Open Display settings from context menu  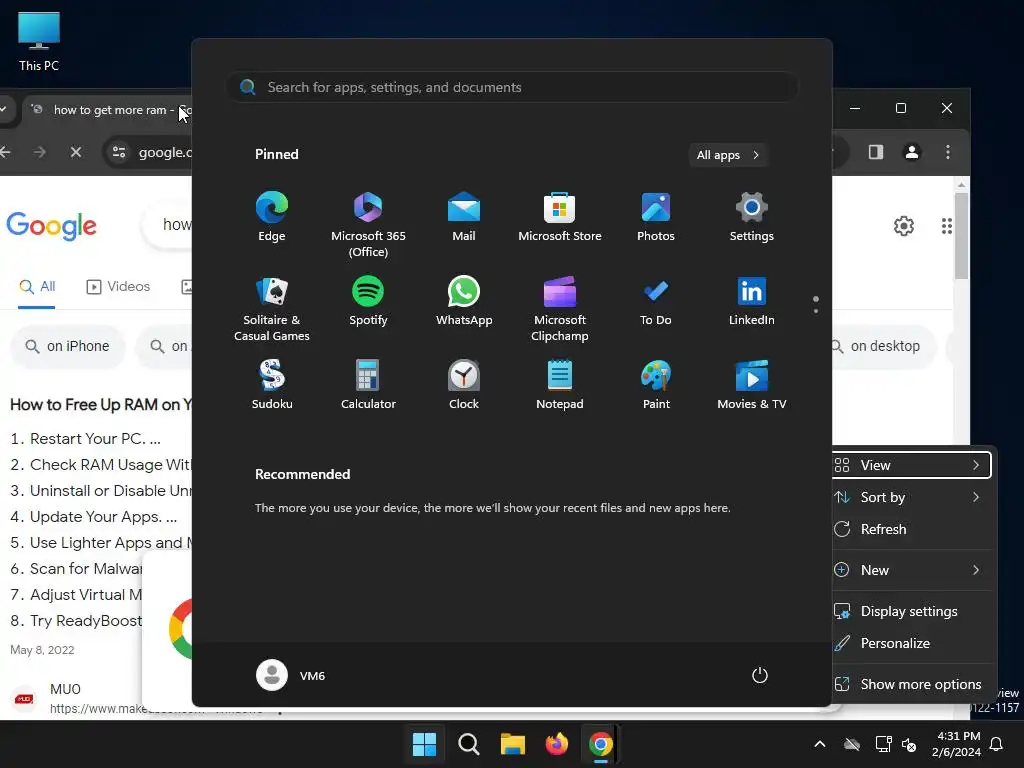pos(912,611)
